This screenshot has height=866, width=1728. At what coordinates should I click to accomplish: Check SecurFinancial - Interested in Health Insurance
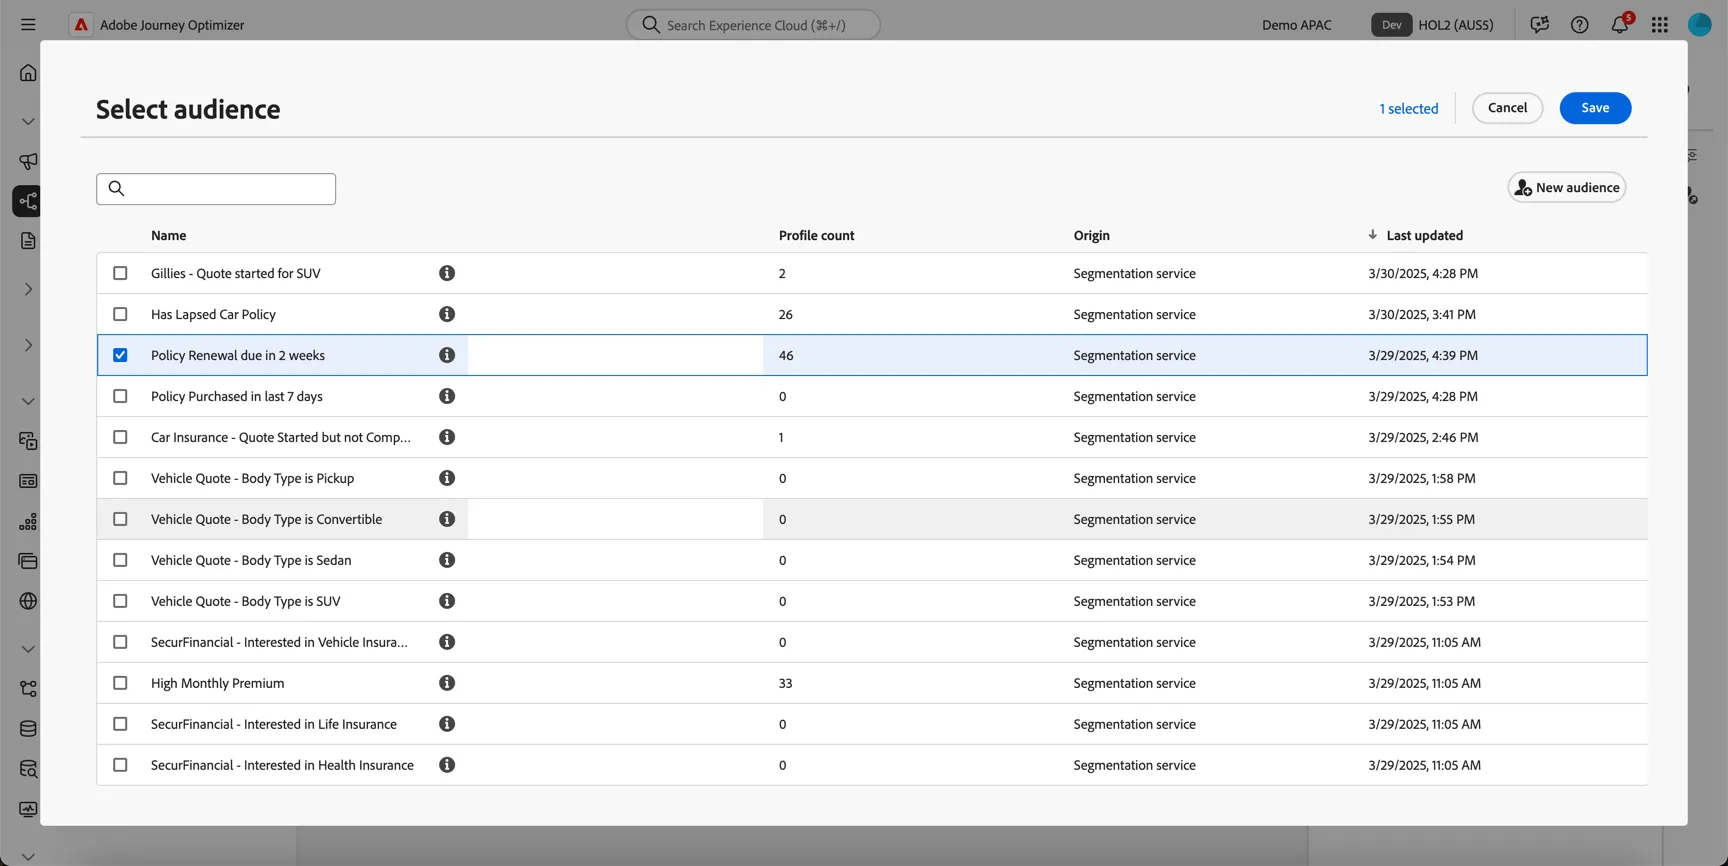120,765
